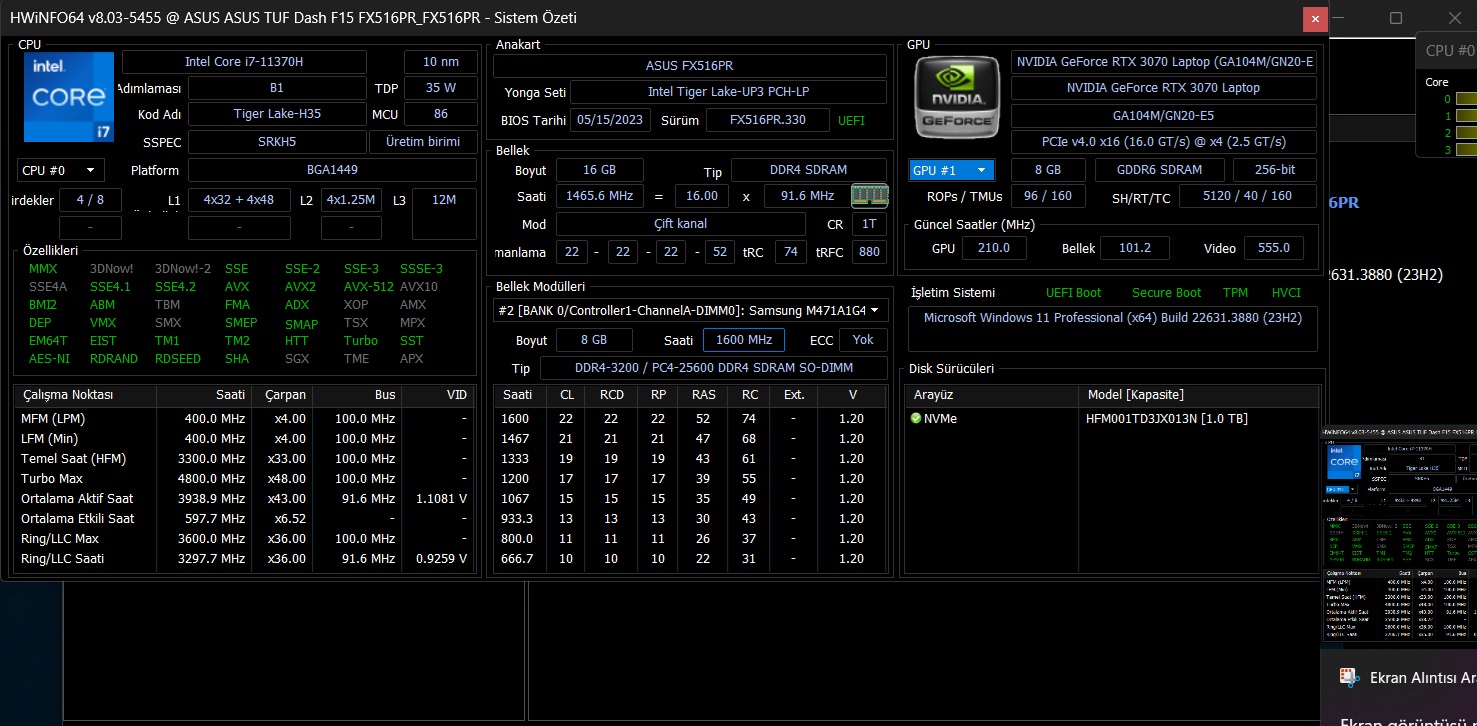Click the Core 2 usage bar

pos(1466,133)
